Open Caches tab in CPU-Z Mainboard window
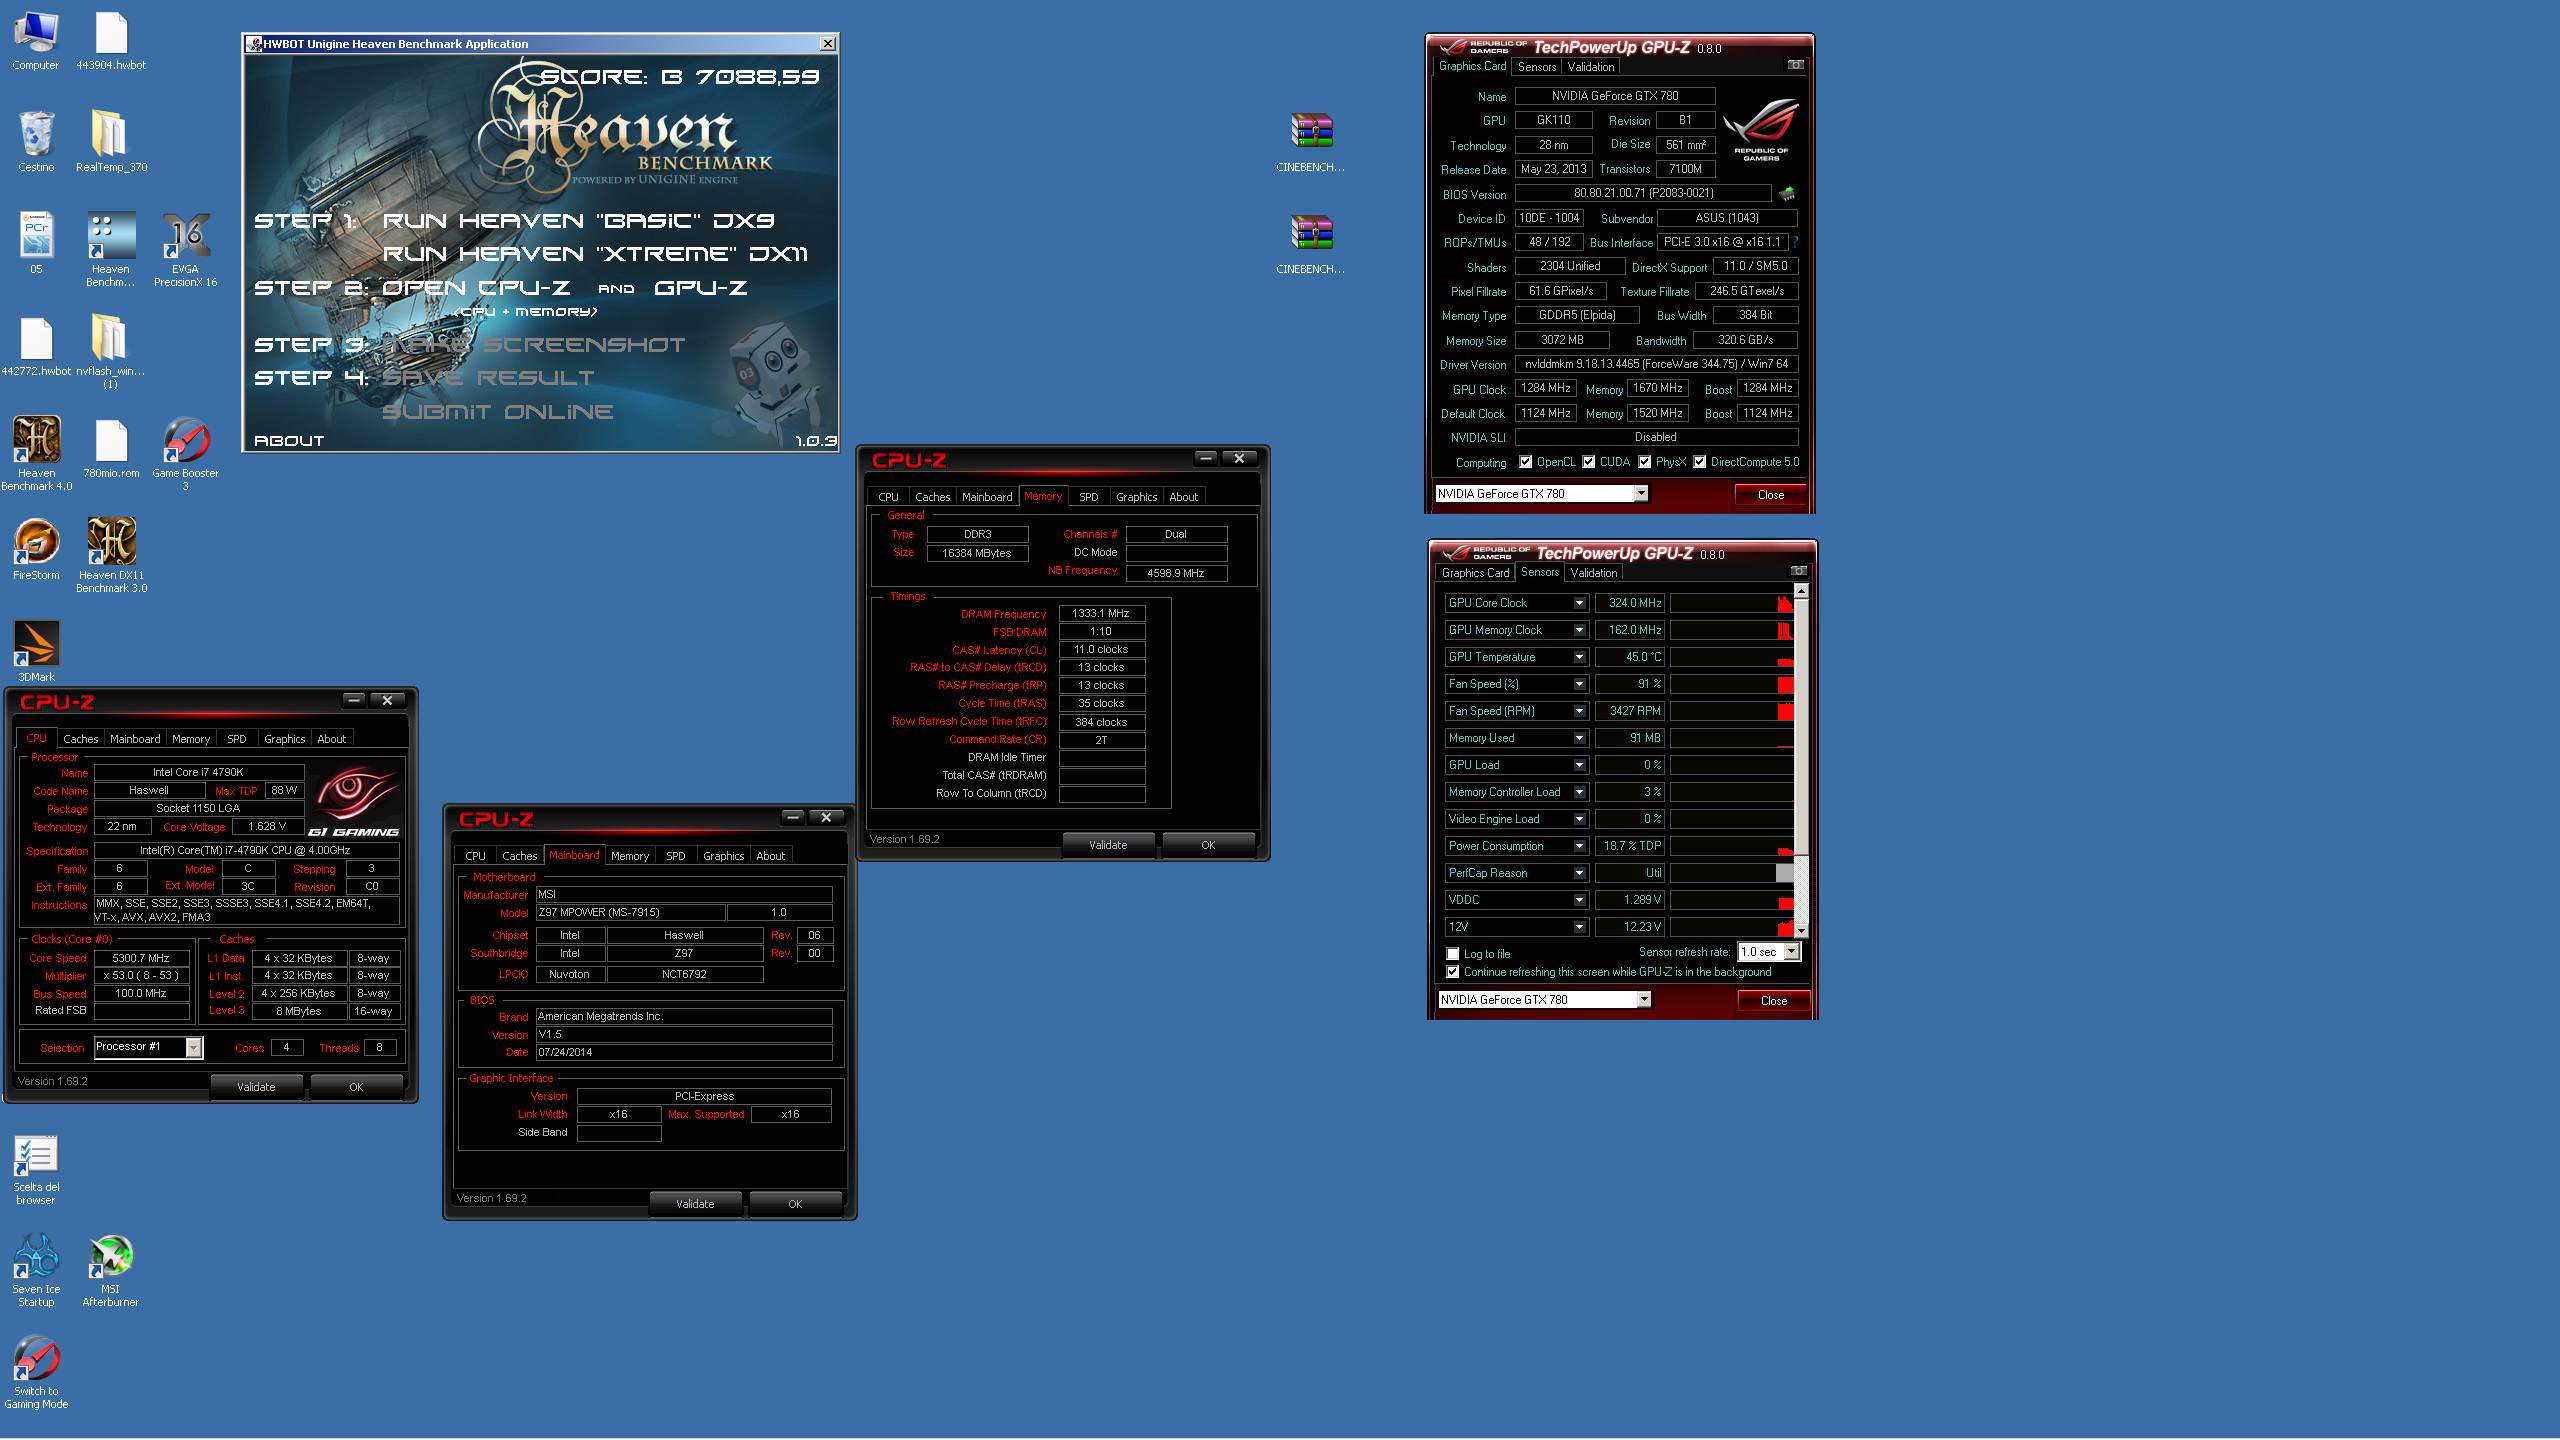This screenshot has height=1440, width=2560. [x=519, y=856]
